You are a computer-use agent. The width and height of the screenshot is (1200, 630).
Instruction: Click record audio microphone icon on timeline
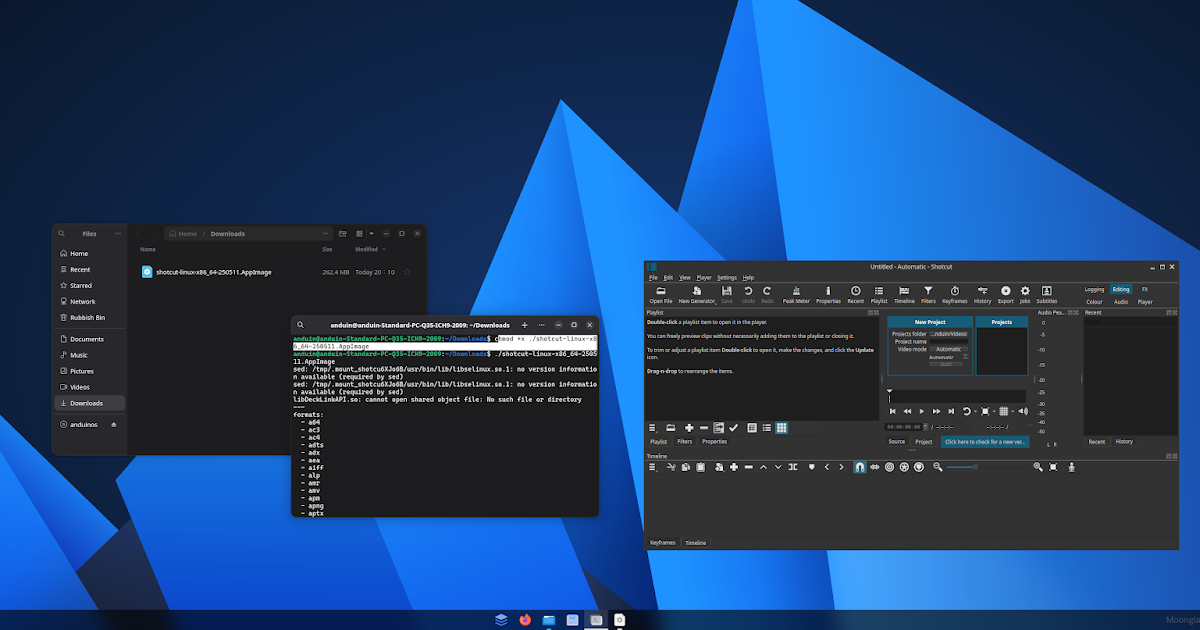[1071, 467]
